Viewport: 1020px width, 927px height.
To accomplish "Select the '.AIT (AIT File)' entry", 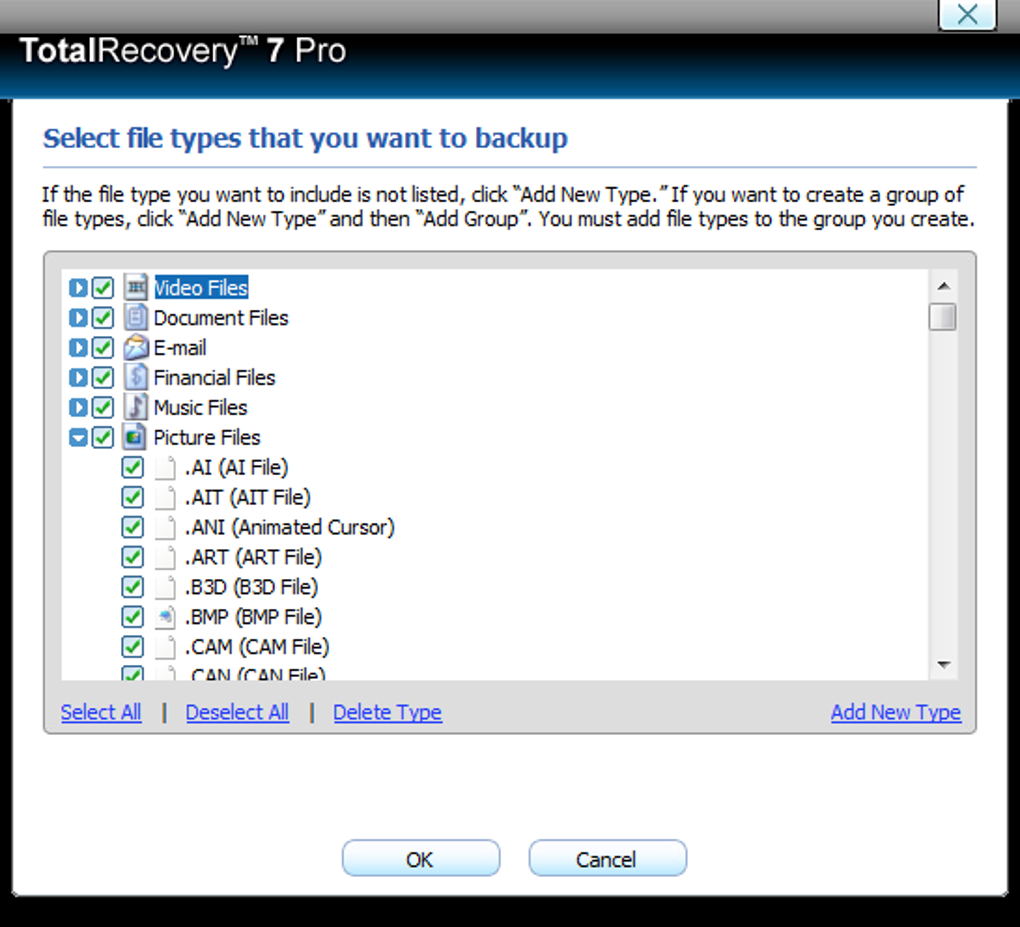I will click(248, 497).
